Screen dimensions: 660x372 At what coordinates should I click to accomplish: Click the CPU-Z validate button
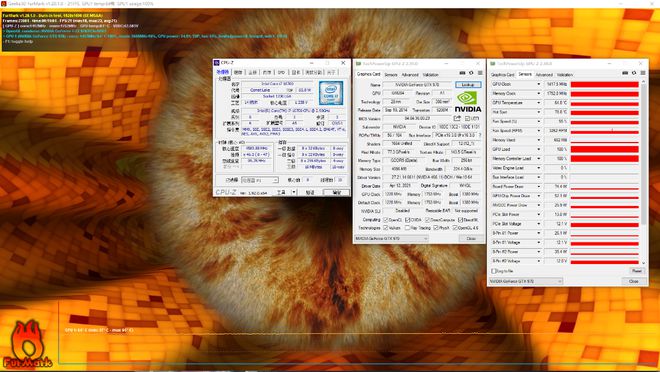[x=310, y=192]
